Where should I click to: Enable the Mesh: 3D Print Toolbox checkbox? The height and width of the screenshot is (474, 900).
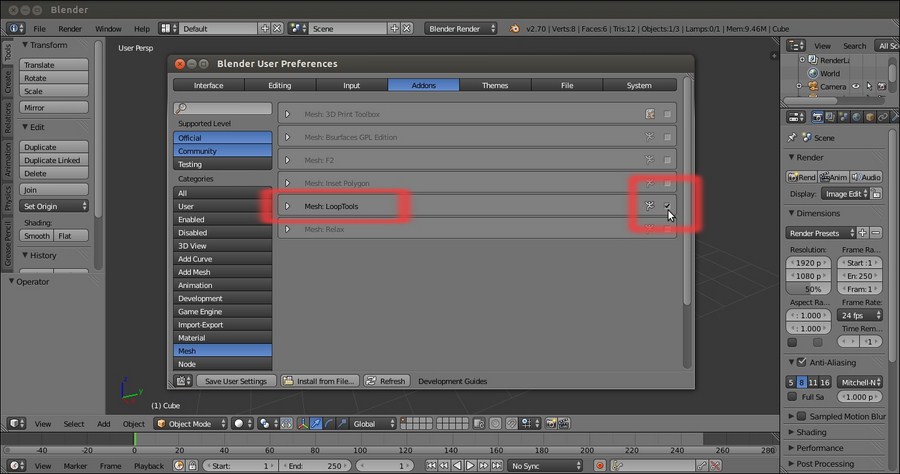pyautogui.click(x=667, y=114)
